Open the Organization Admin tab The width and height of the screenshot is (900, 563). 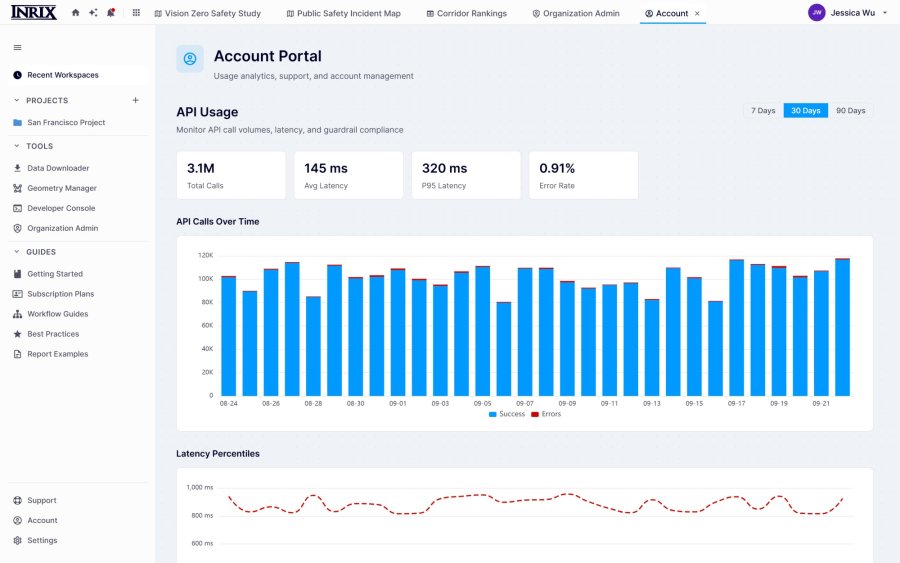pos(576,13)
